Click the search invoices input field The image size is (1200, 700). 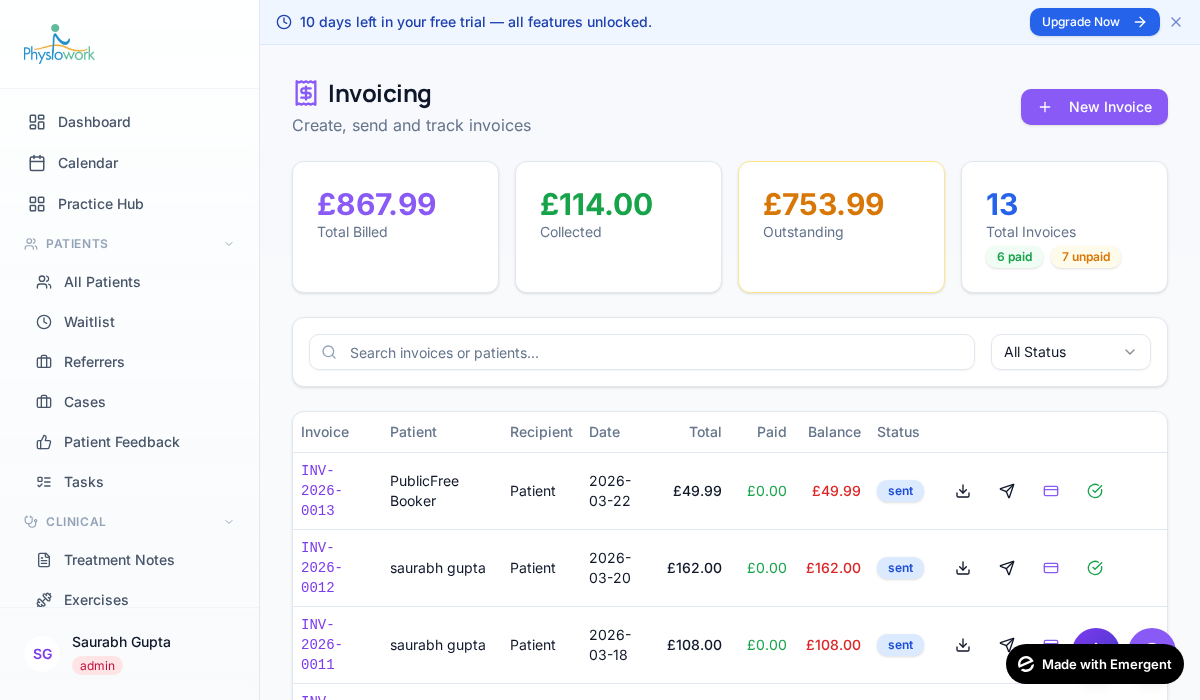click(642, 352)
